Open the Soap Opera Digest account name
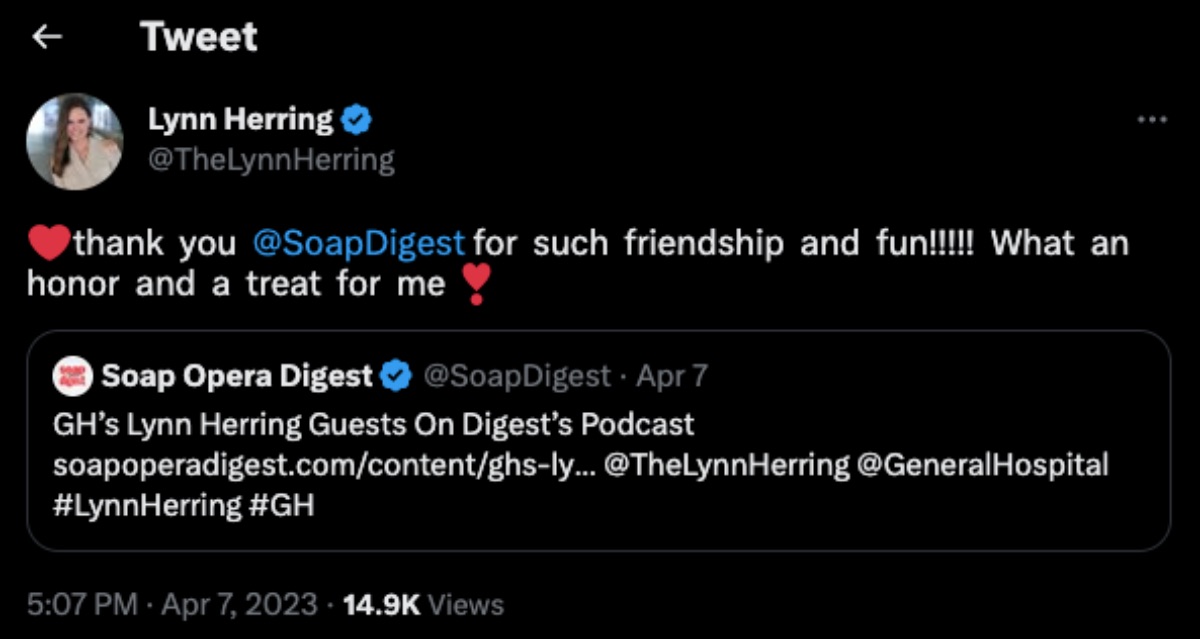 coord(236,376)
